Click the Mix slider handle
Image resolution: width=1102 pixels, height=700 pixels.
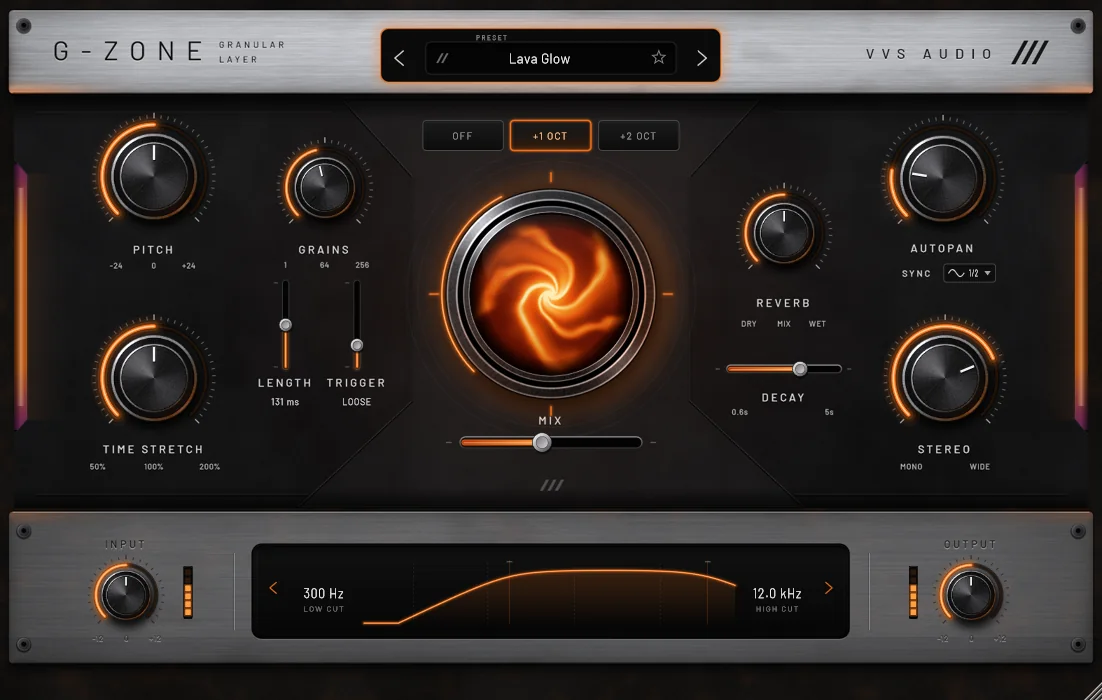click(542, 442)
